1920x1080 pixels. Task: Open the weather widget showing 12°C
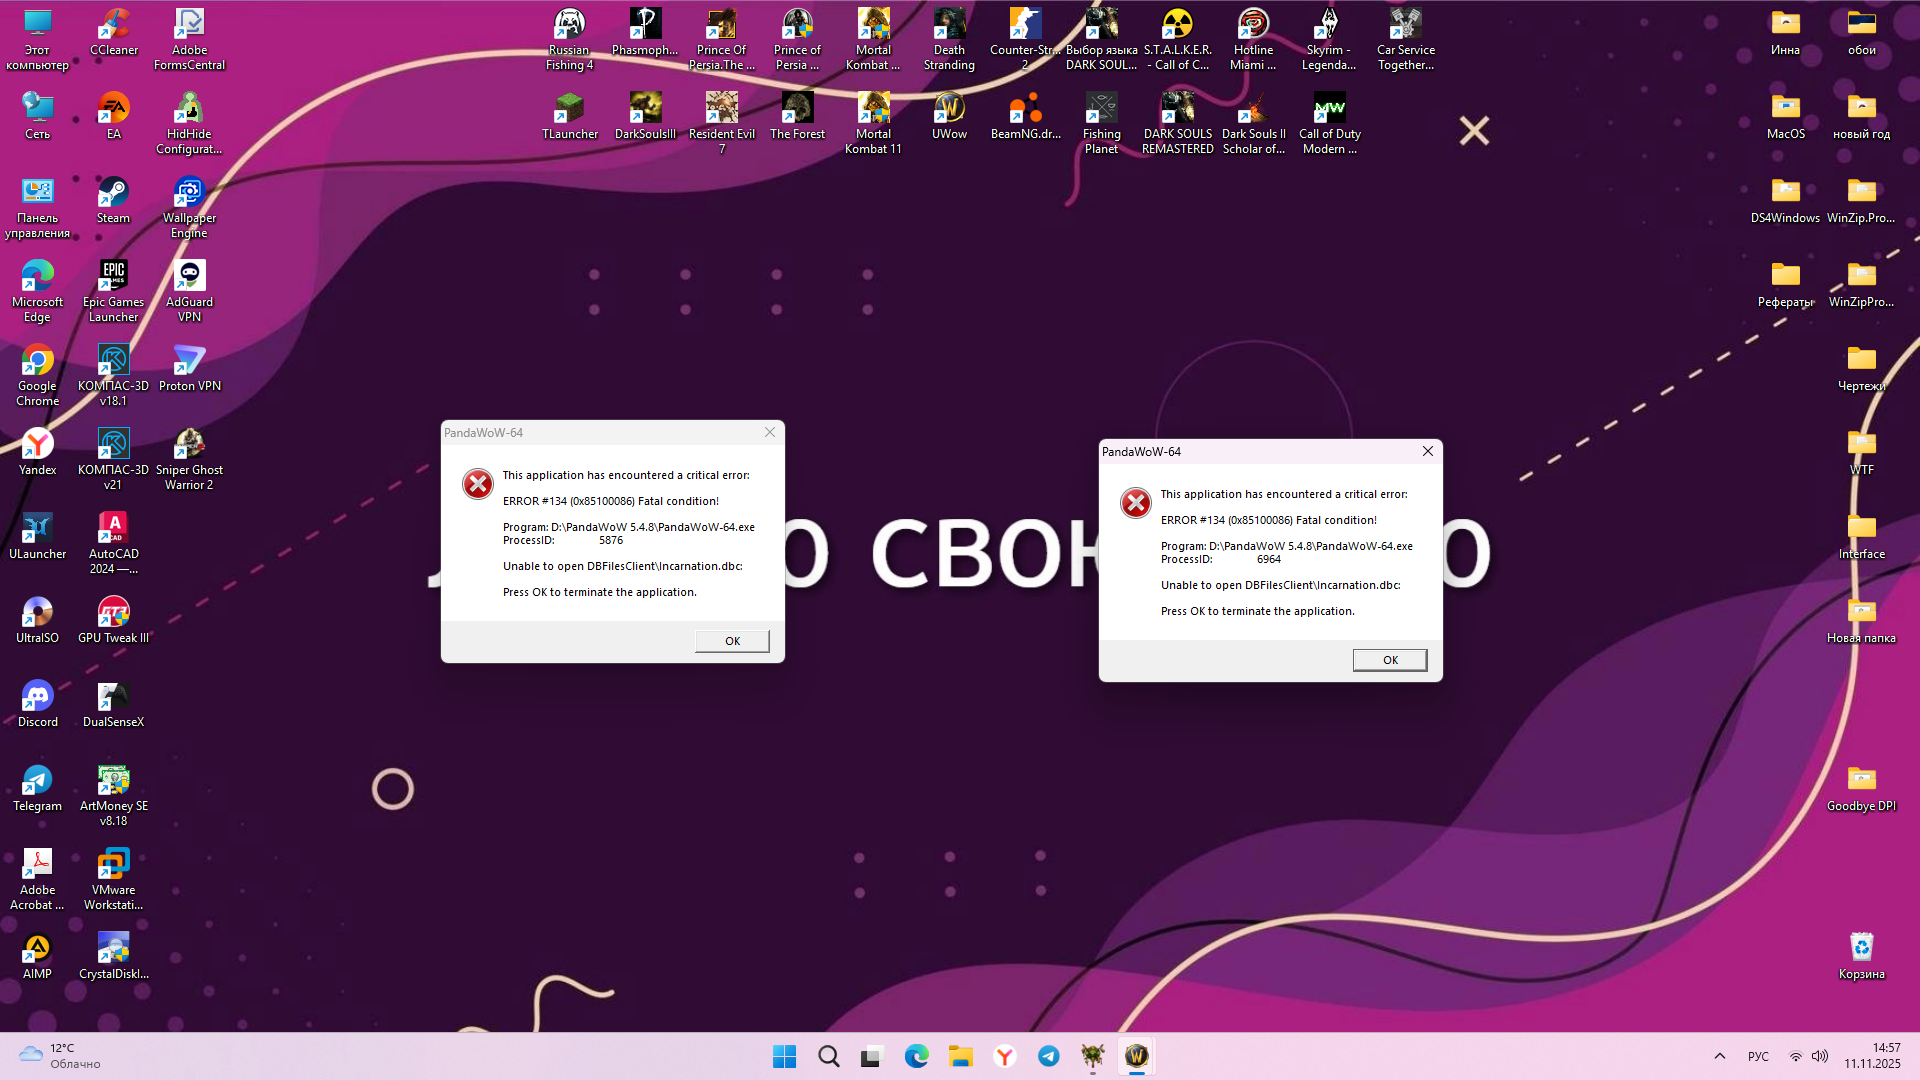pos(60,1056)
